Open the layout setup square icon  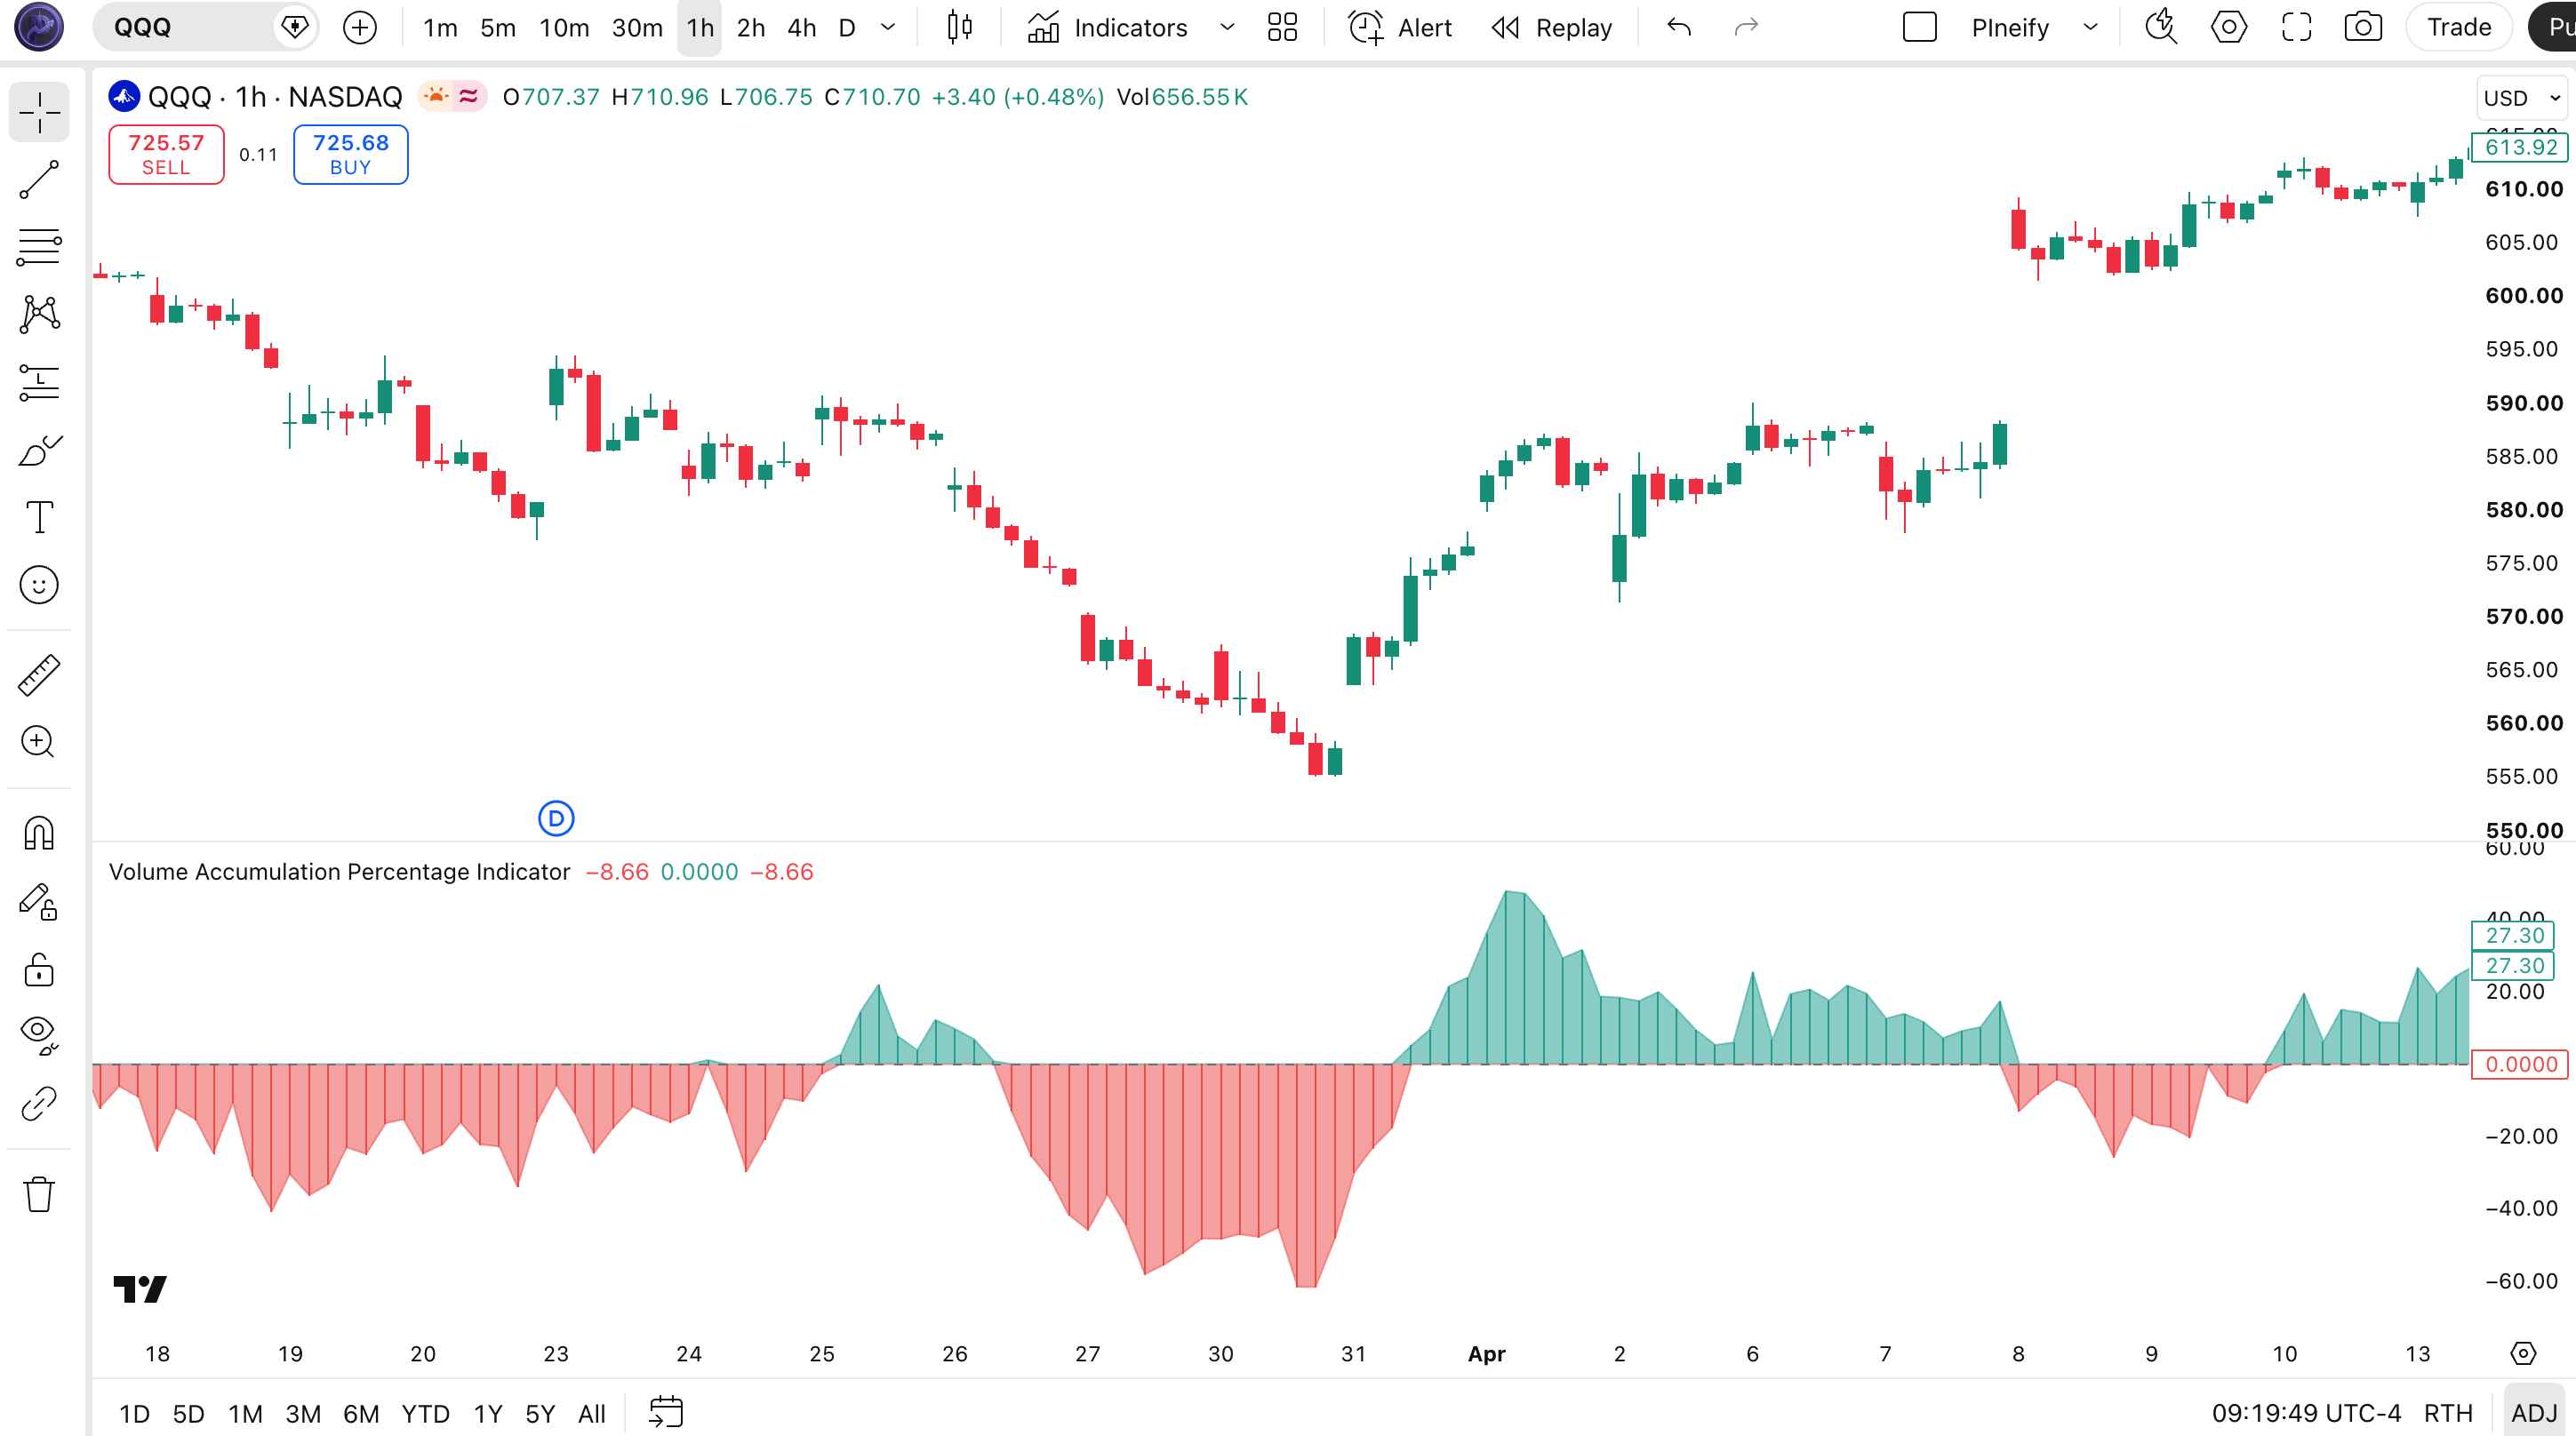click(x=1920, y=27)
